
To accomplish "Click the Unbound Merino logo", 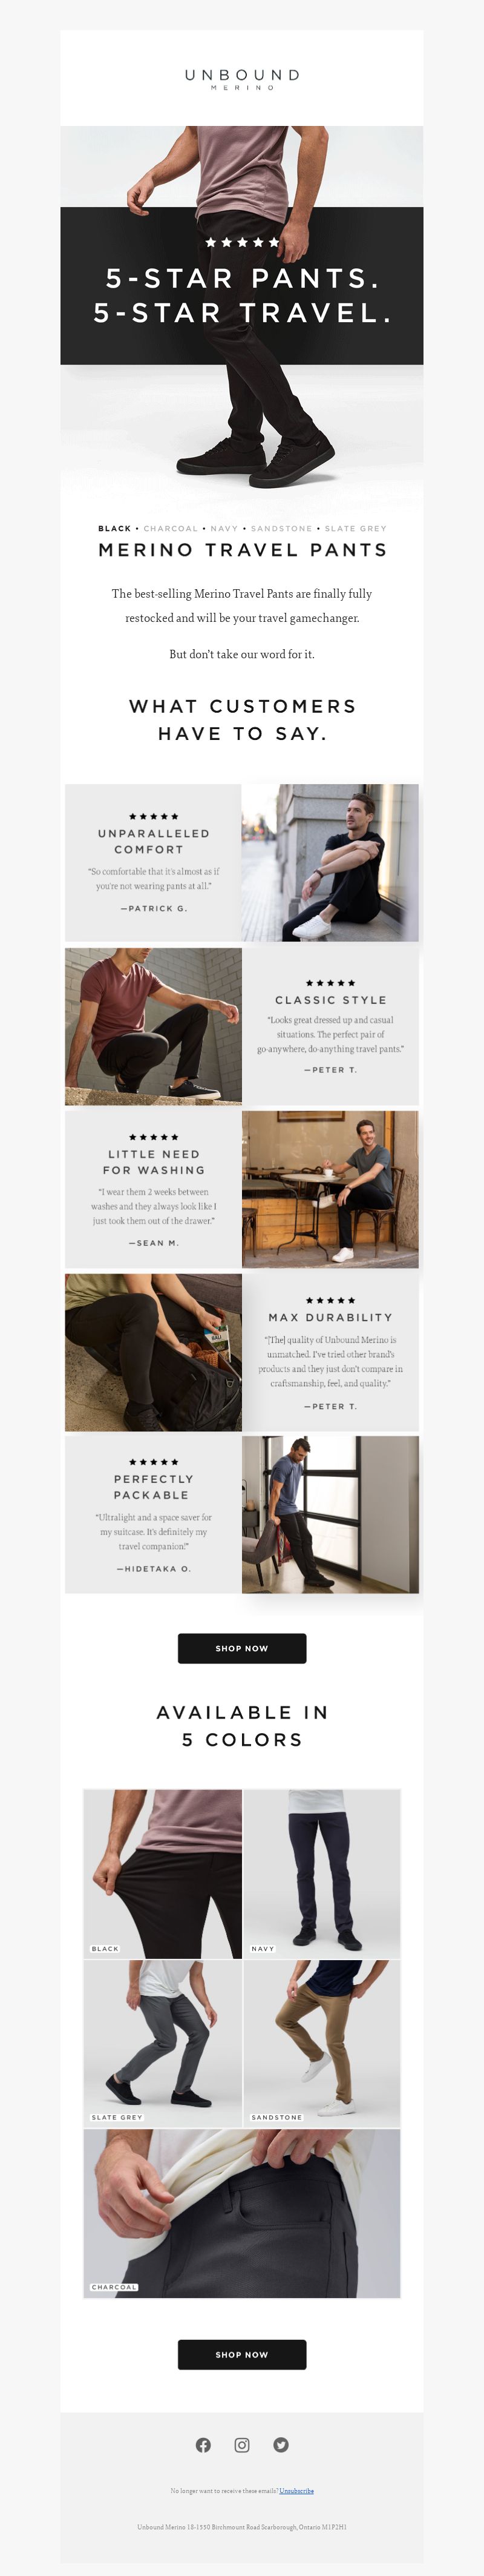I will coord(242,79).
